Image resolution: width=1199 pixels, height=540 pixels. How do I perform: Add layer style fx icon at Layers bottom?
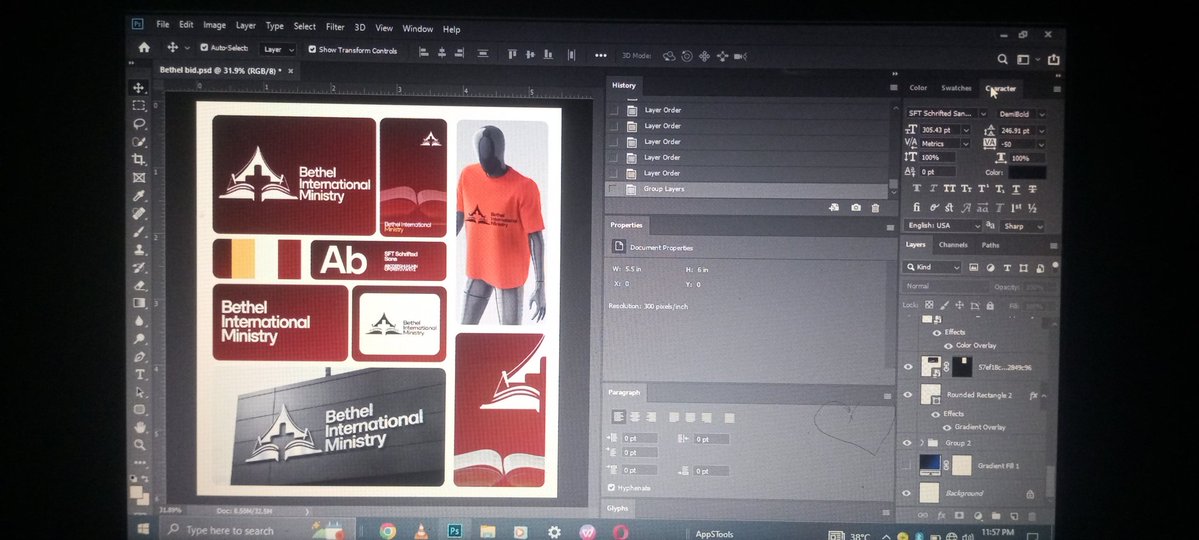941,516
